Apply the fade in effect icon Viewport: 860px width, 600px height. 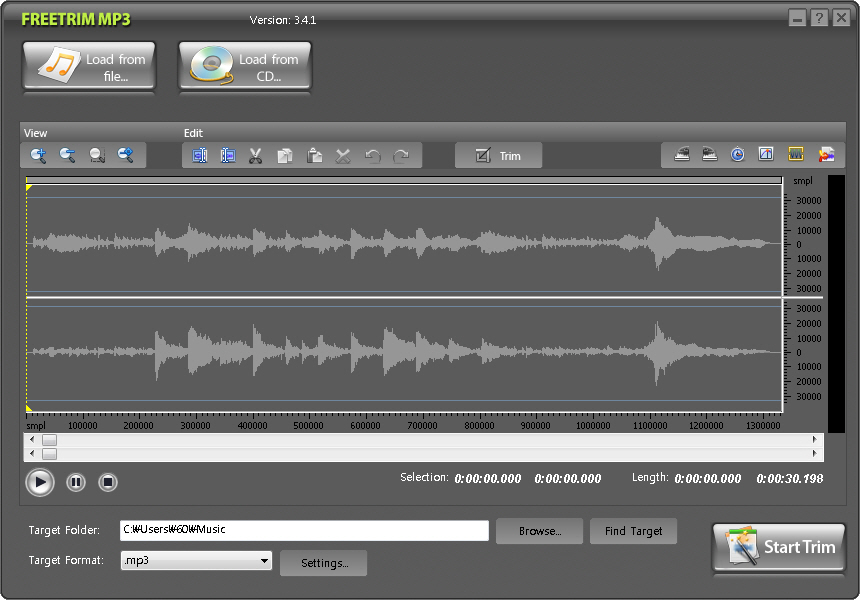coord(682,155)
